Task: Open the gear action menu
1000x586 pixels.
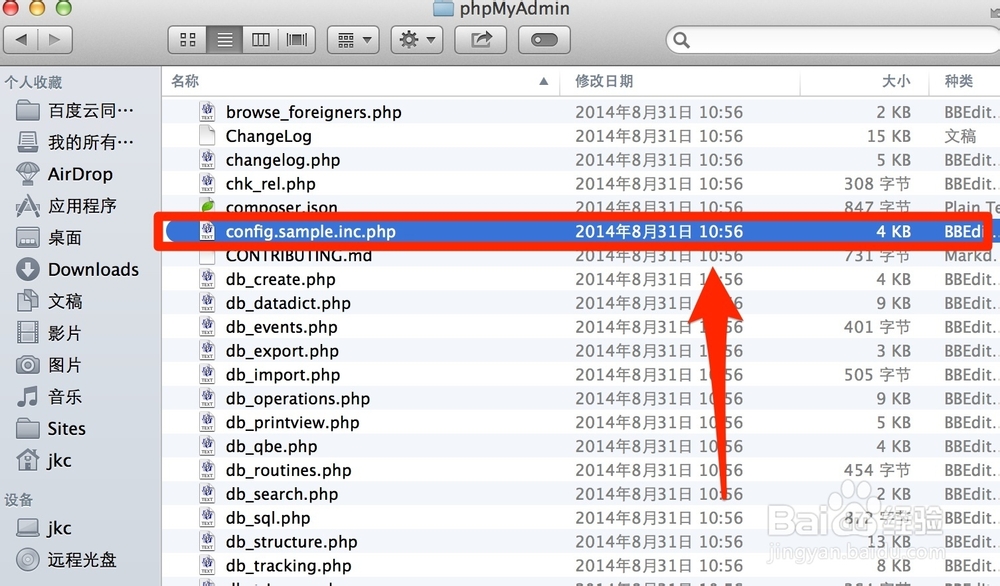Action: (x=416, y=40)
